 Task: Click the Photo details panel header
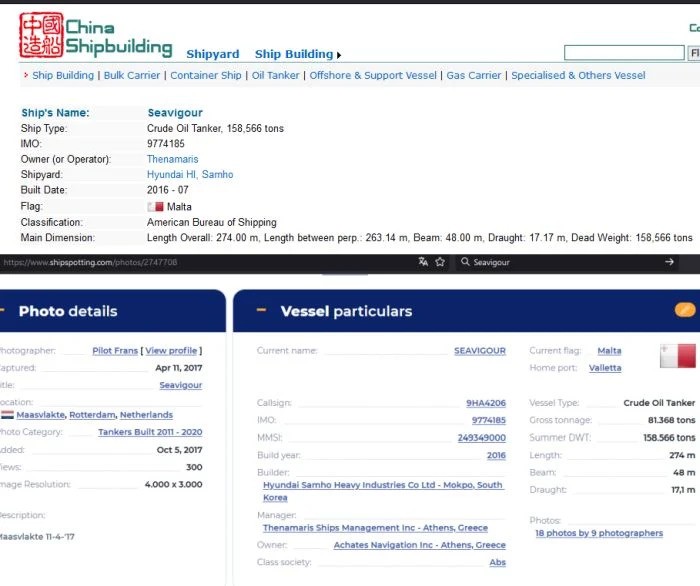113,311
